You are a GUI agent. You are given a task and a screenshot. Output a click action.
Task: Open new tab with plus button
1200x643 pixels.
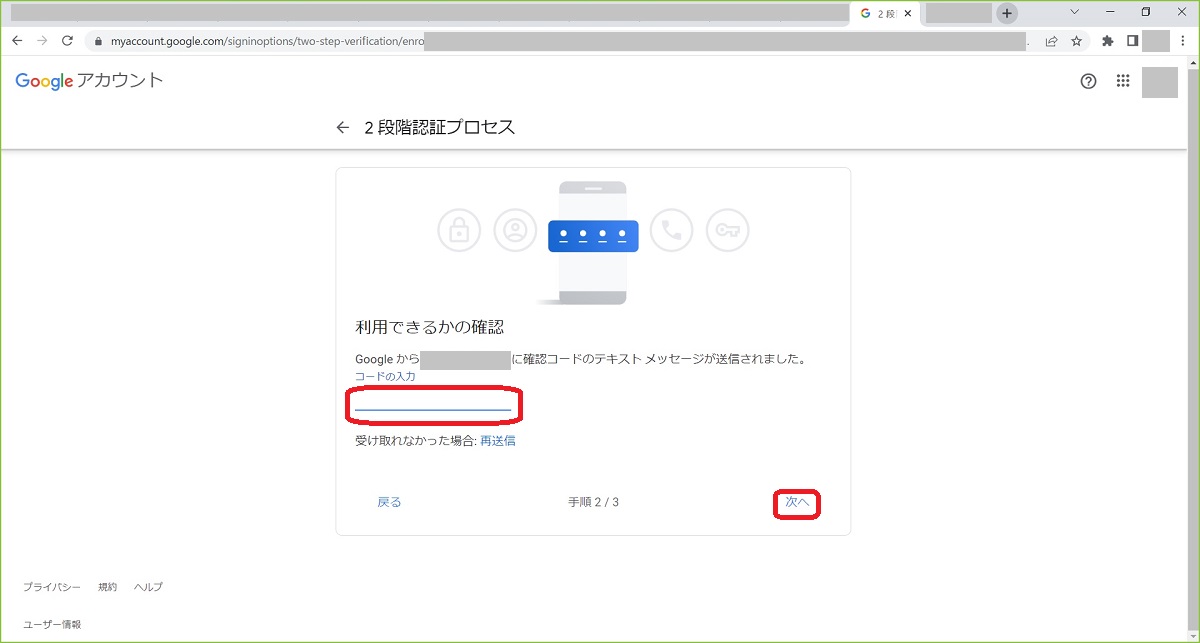(1007, 13)
